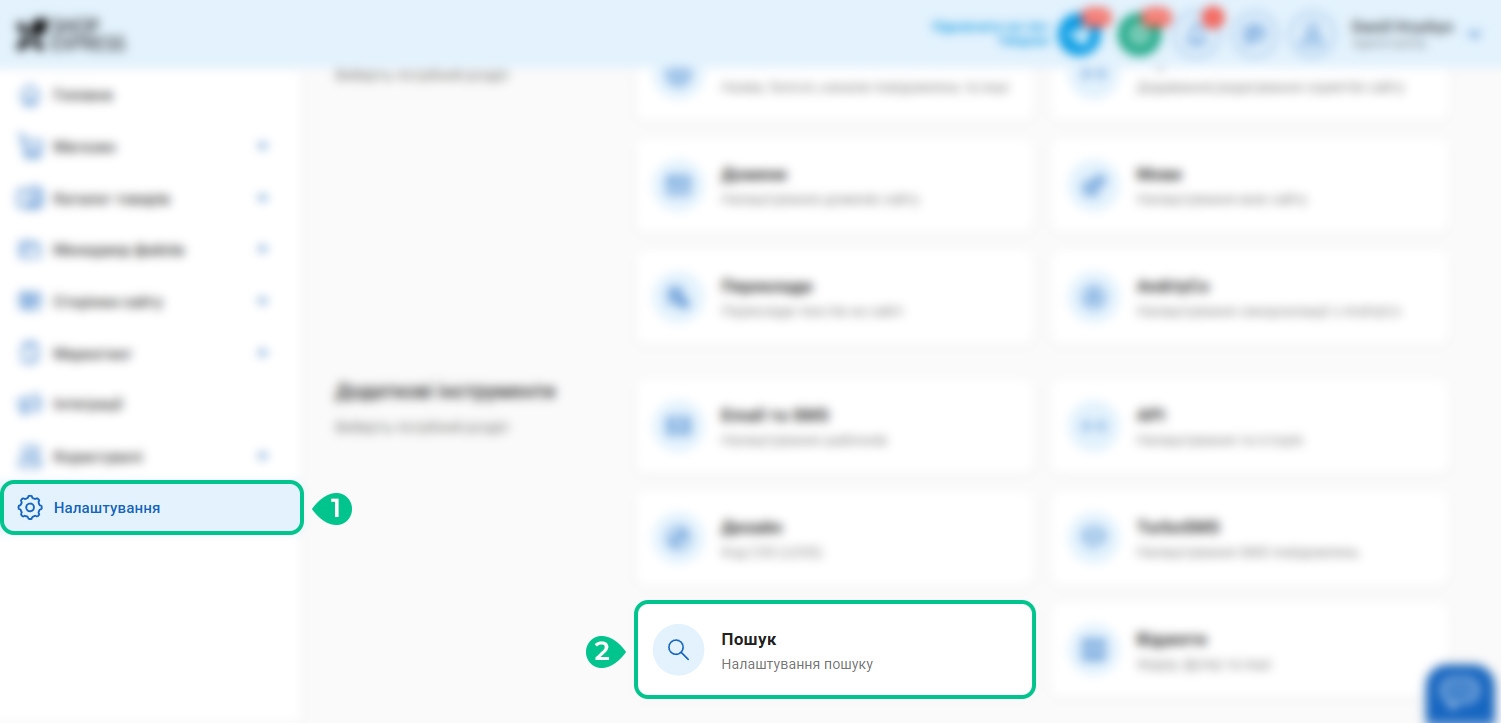Viewport: 1501px width, 723px height.
Task: Click the chat bubble icon in header
Action: click(x=1253, y=36)
